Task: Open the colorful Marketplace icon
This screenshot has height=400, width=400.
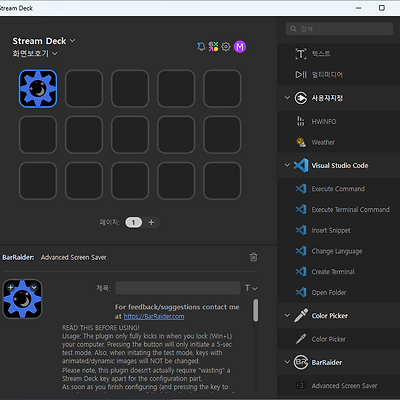Action: (213, 47)
